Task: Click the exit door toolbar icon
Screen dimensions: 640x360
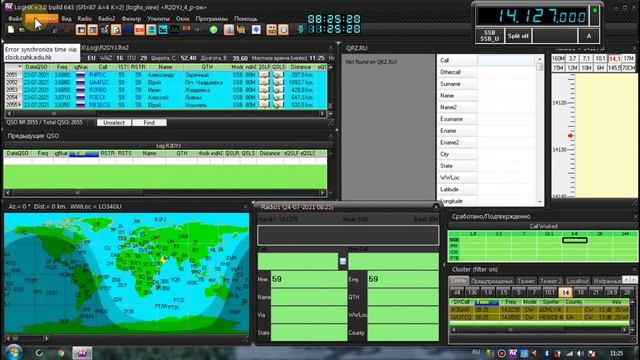Action: coord(300,30)
